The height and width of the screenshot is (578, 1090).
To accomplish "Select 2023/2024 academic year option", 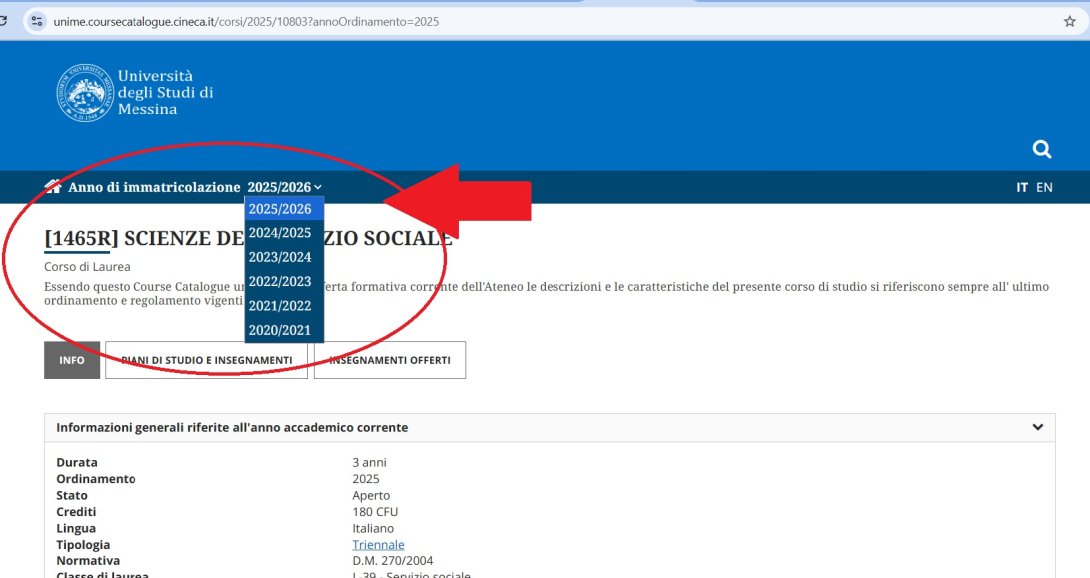I will pyautogui.click(x=280, y=257).
